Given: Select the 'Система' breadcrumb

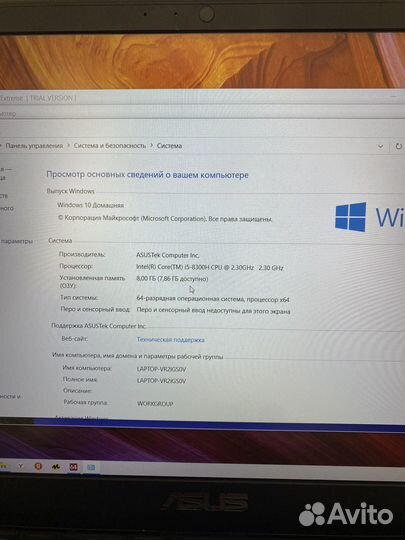Looking at the screenshot, I should coord(169,146).
